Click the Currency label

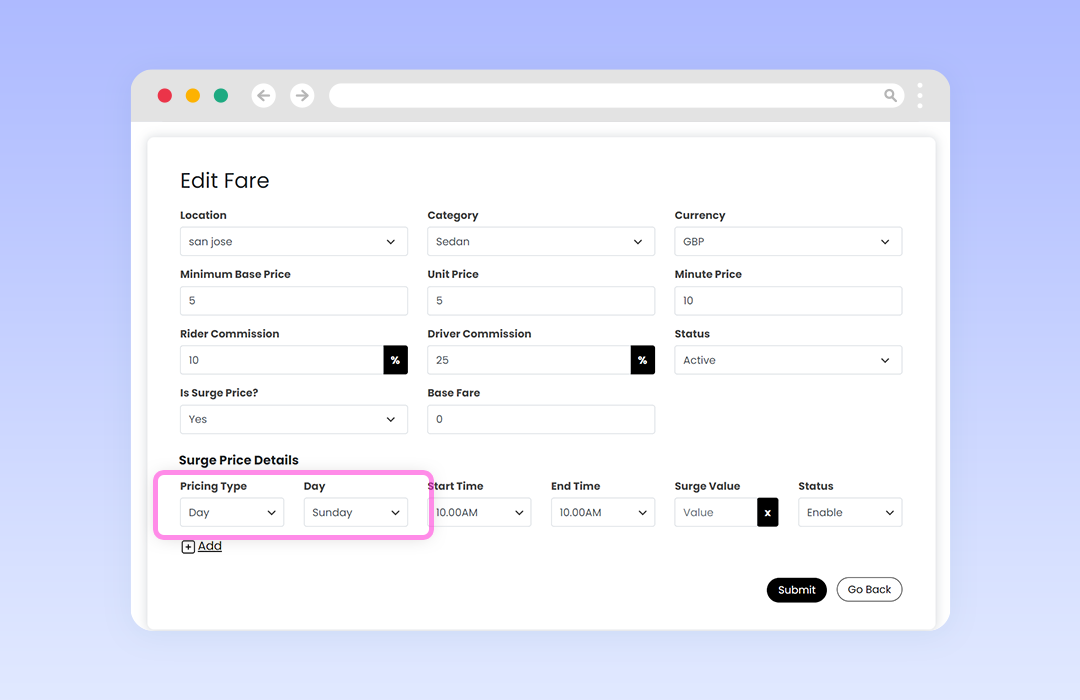[700, 216]
